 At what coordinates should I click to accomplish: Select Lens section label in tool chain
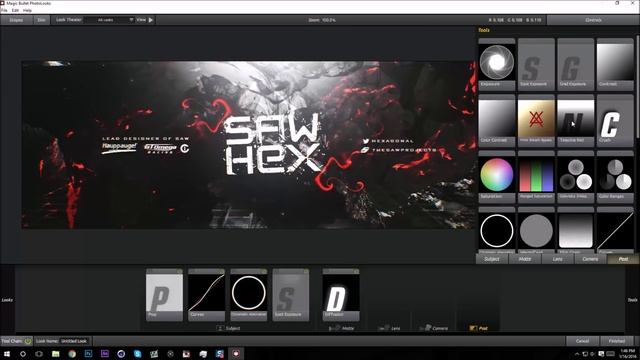pyautogui.click(x=390, y=328)
